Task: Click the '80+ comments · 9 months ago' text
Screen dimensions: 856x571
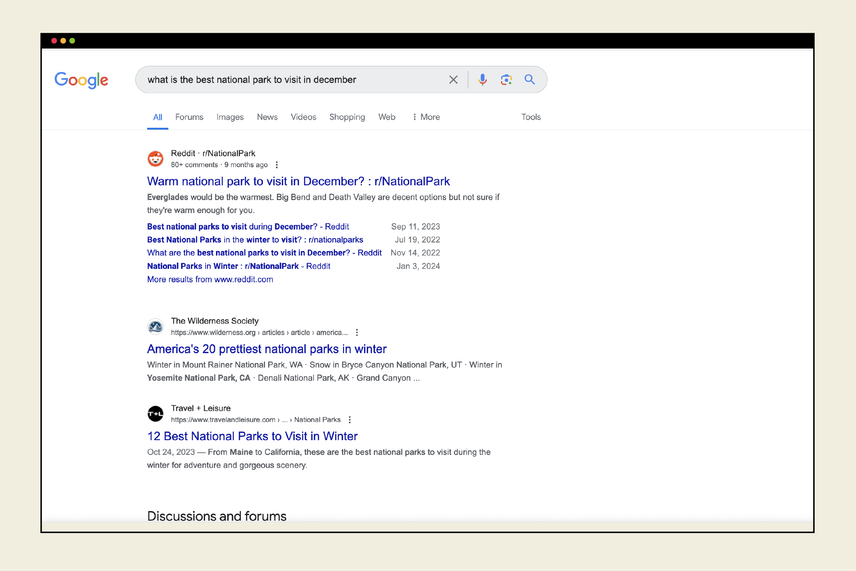Action: tap(219, 165)
